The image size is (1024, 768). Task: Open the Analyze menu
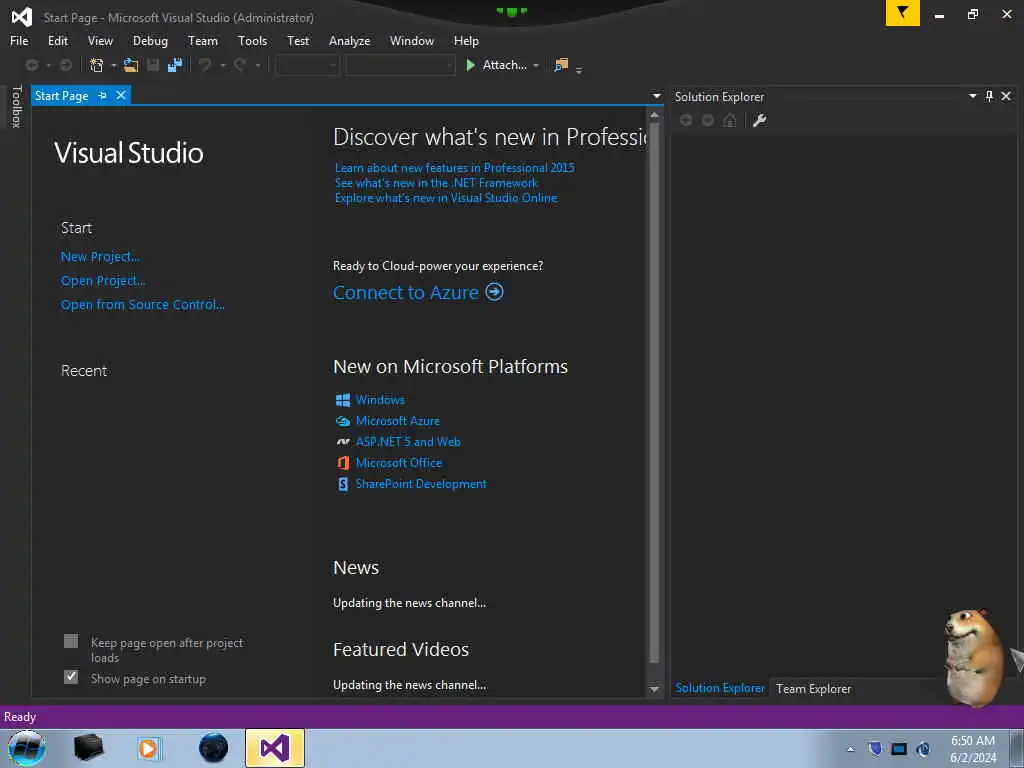[x=349, y=40]
